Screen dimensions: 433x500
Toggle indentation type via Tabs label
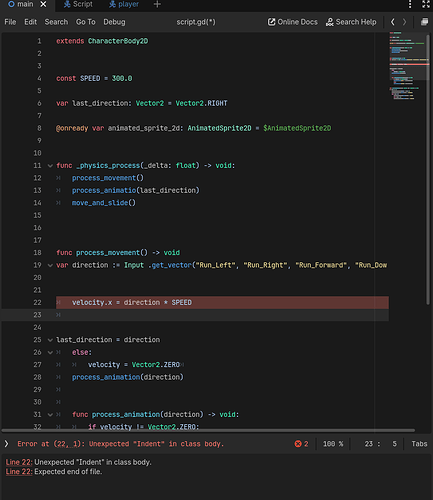pos(419,444)
